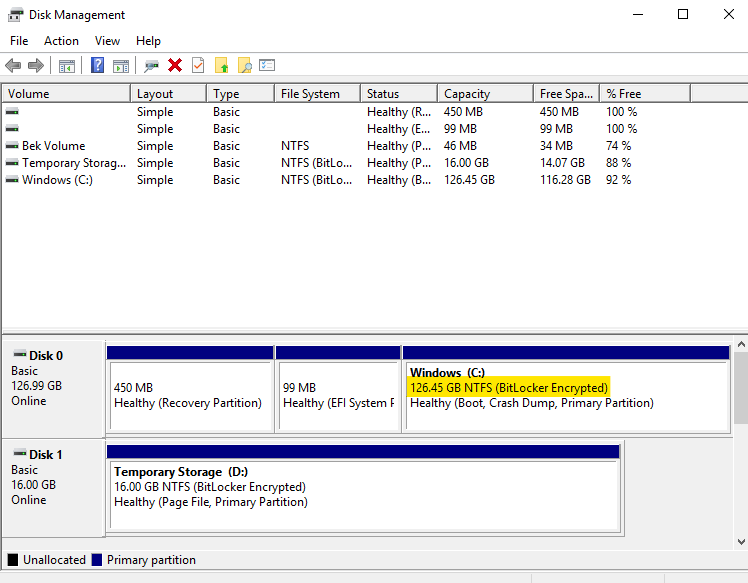The image size is (748, 583).
Task: Click Show/Hide Console Tree toolbar icon
Action: click(x=67, y=65)
